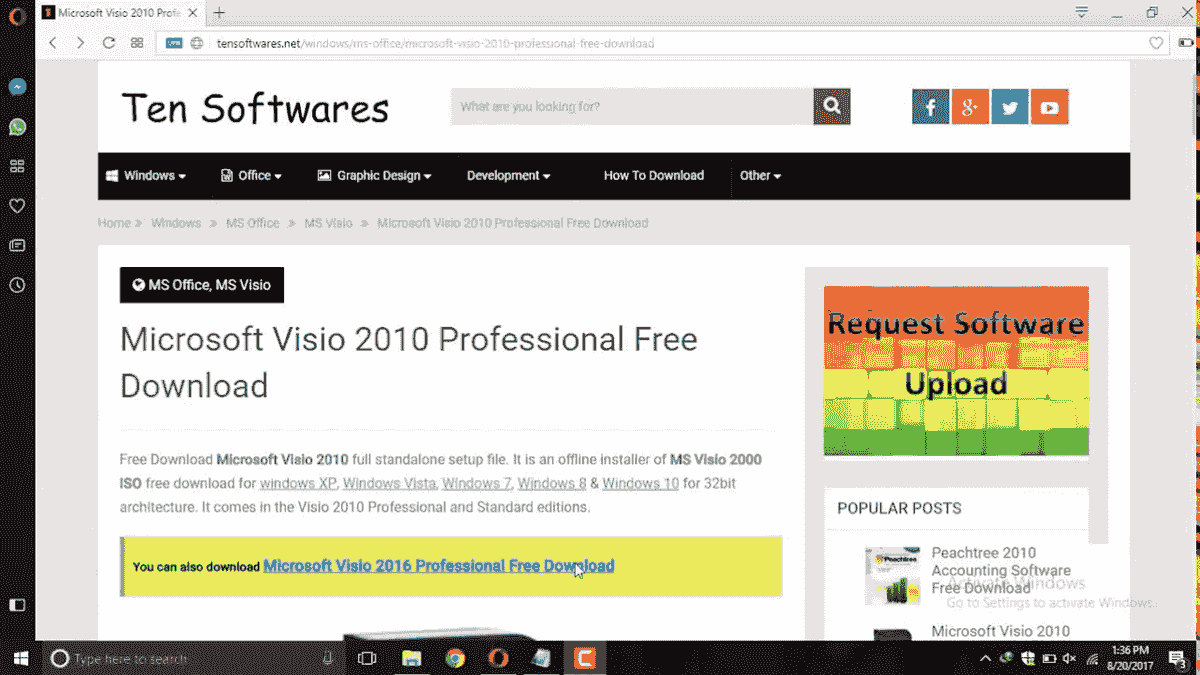Click the Request Software Upload banner
This screenshot has height=675, width=1200.
(x=956, y=371)
